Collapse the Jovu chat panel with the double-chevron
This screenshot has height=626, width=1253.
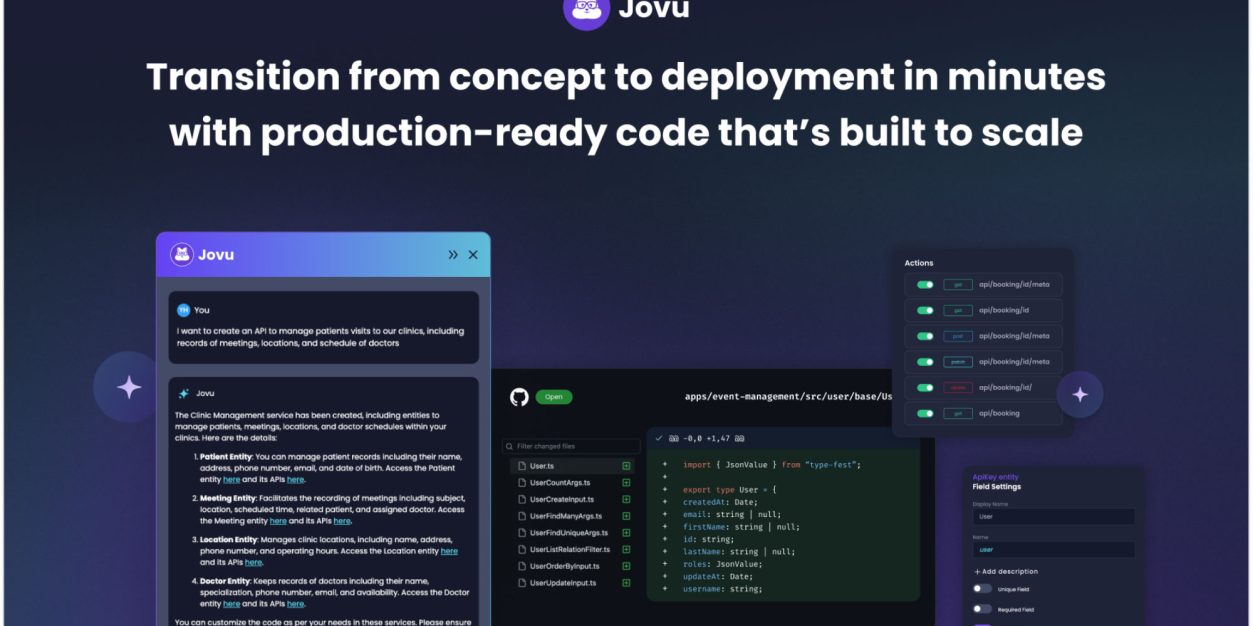tap(453, 255)
